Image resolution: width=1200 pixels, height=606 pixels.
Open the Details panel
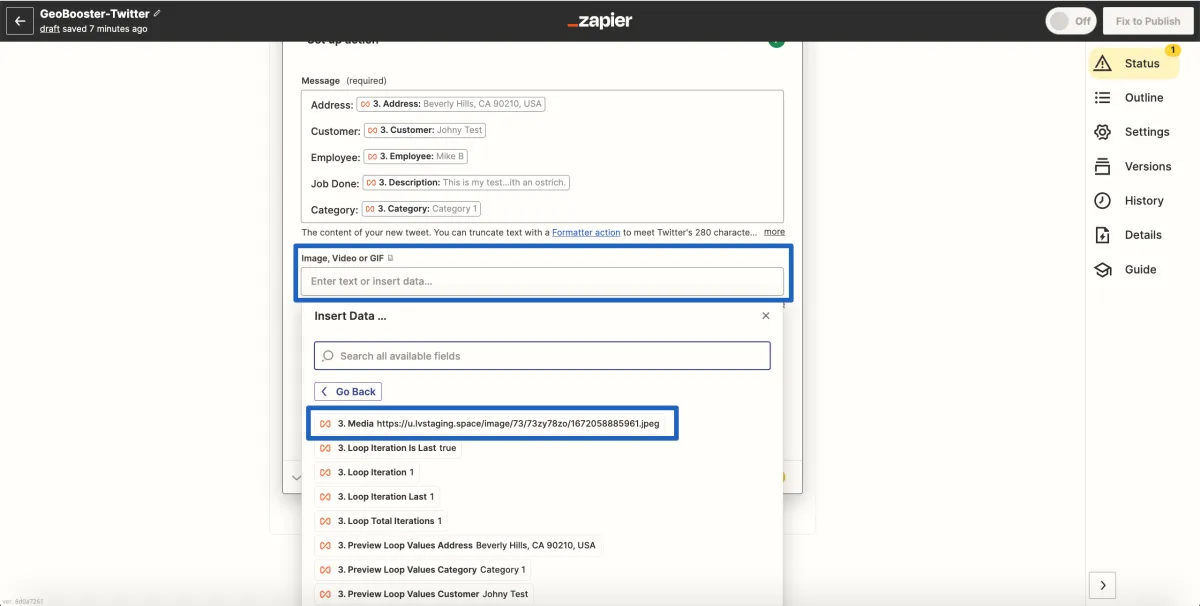[x=1134, y=235]
